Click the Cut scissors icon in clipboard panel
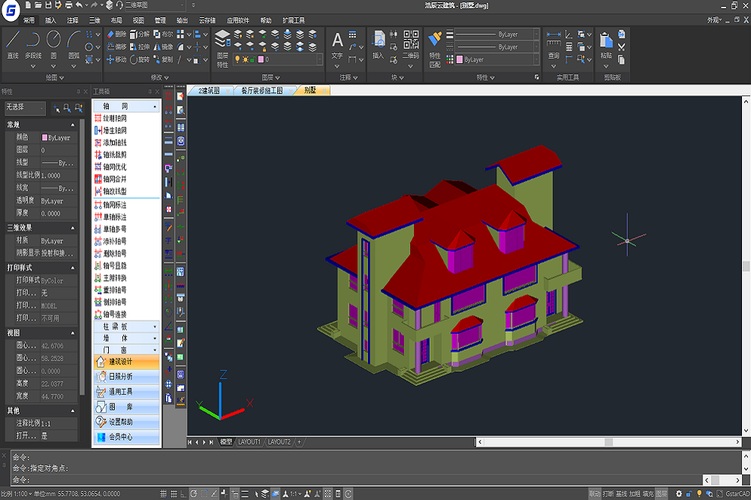 [x=621, y=47]
